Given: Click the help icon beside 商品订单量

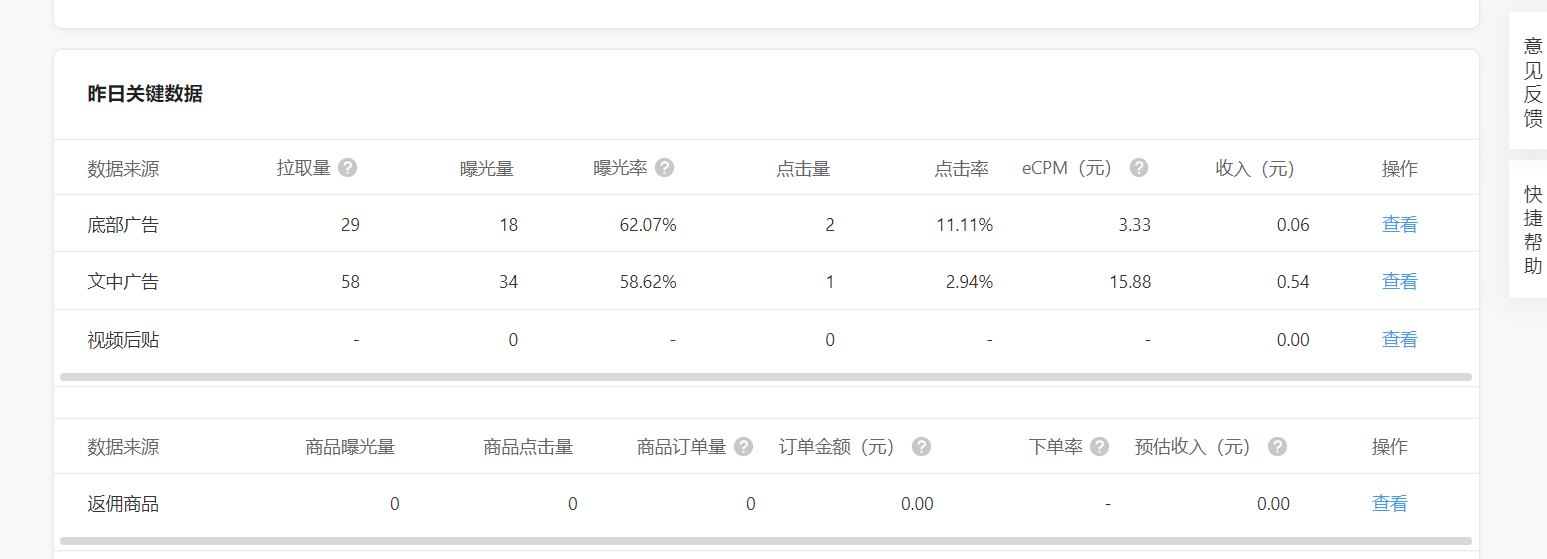Looking at the screenshot, I should pos(743,447).
